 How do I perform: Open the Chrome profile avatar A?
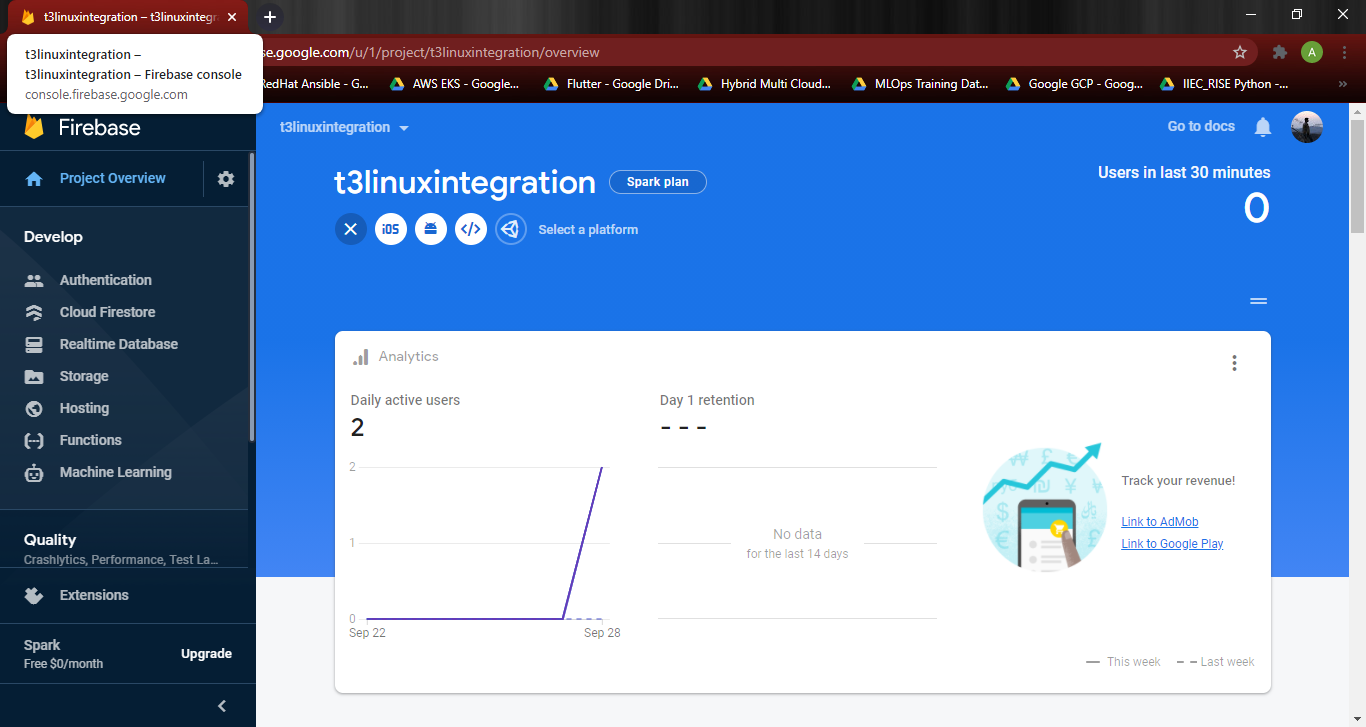pos(1312,52)
